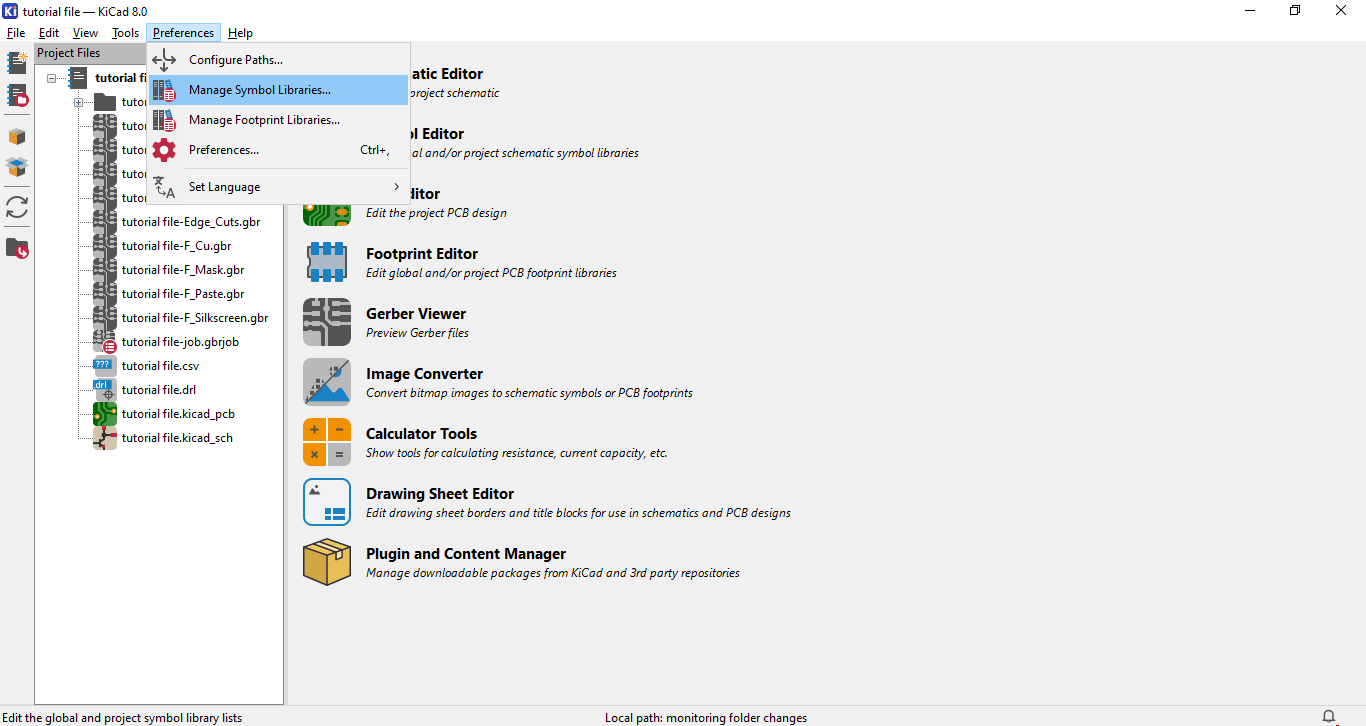
Task: Click the Gerber icon of Edge_Cuts.gbr
Action: point(105,222)
